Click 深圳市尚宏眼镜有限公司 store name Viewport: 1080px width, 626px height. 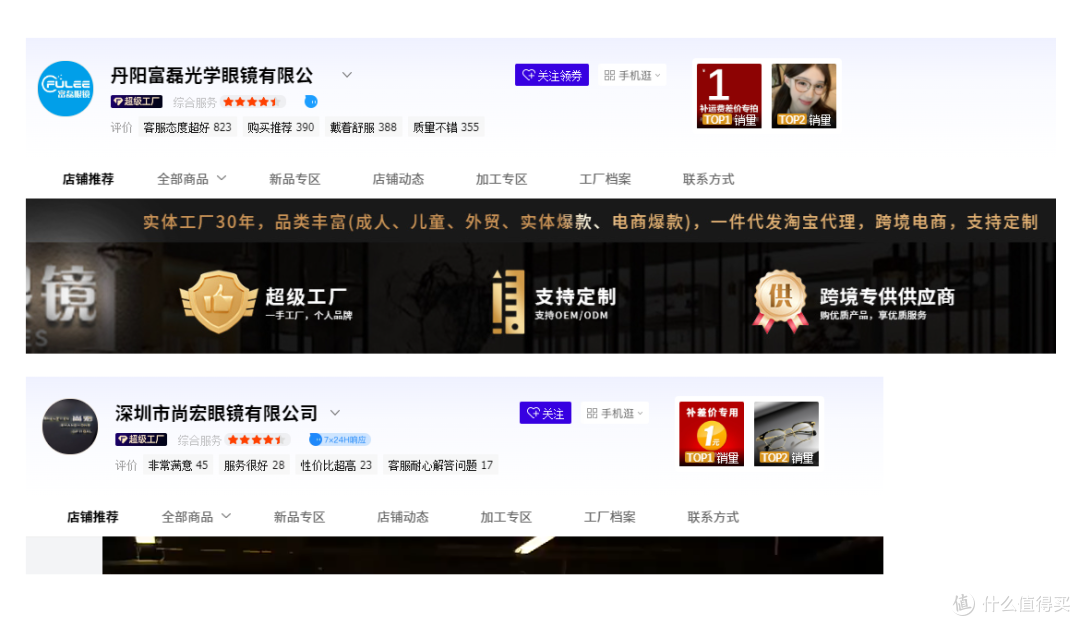(216, 413)
